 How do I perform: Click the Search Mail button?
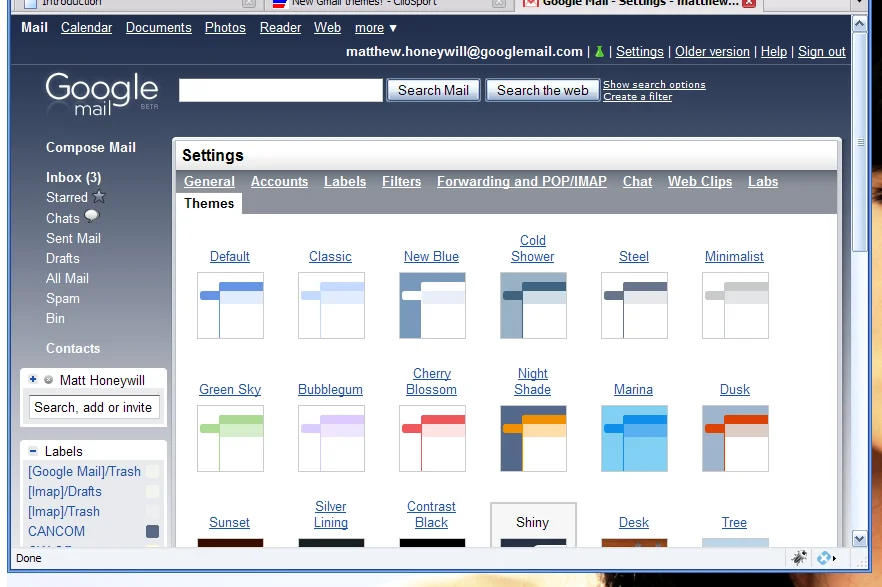point(433,91)
